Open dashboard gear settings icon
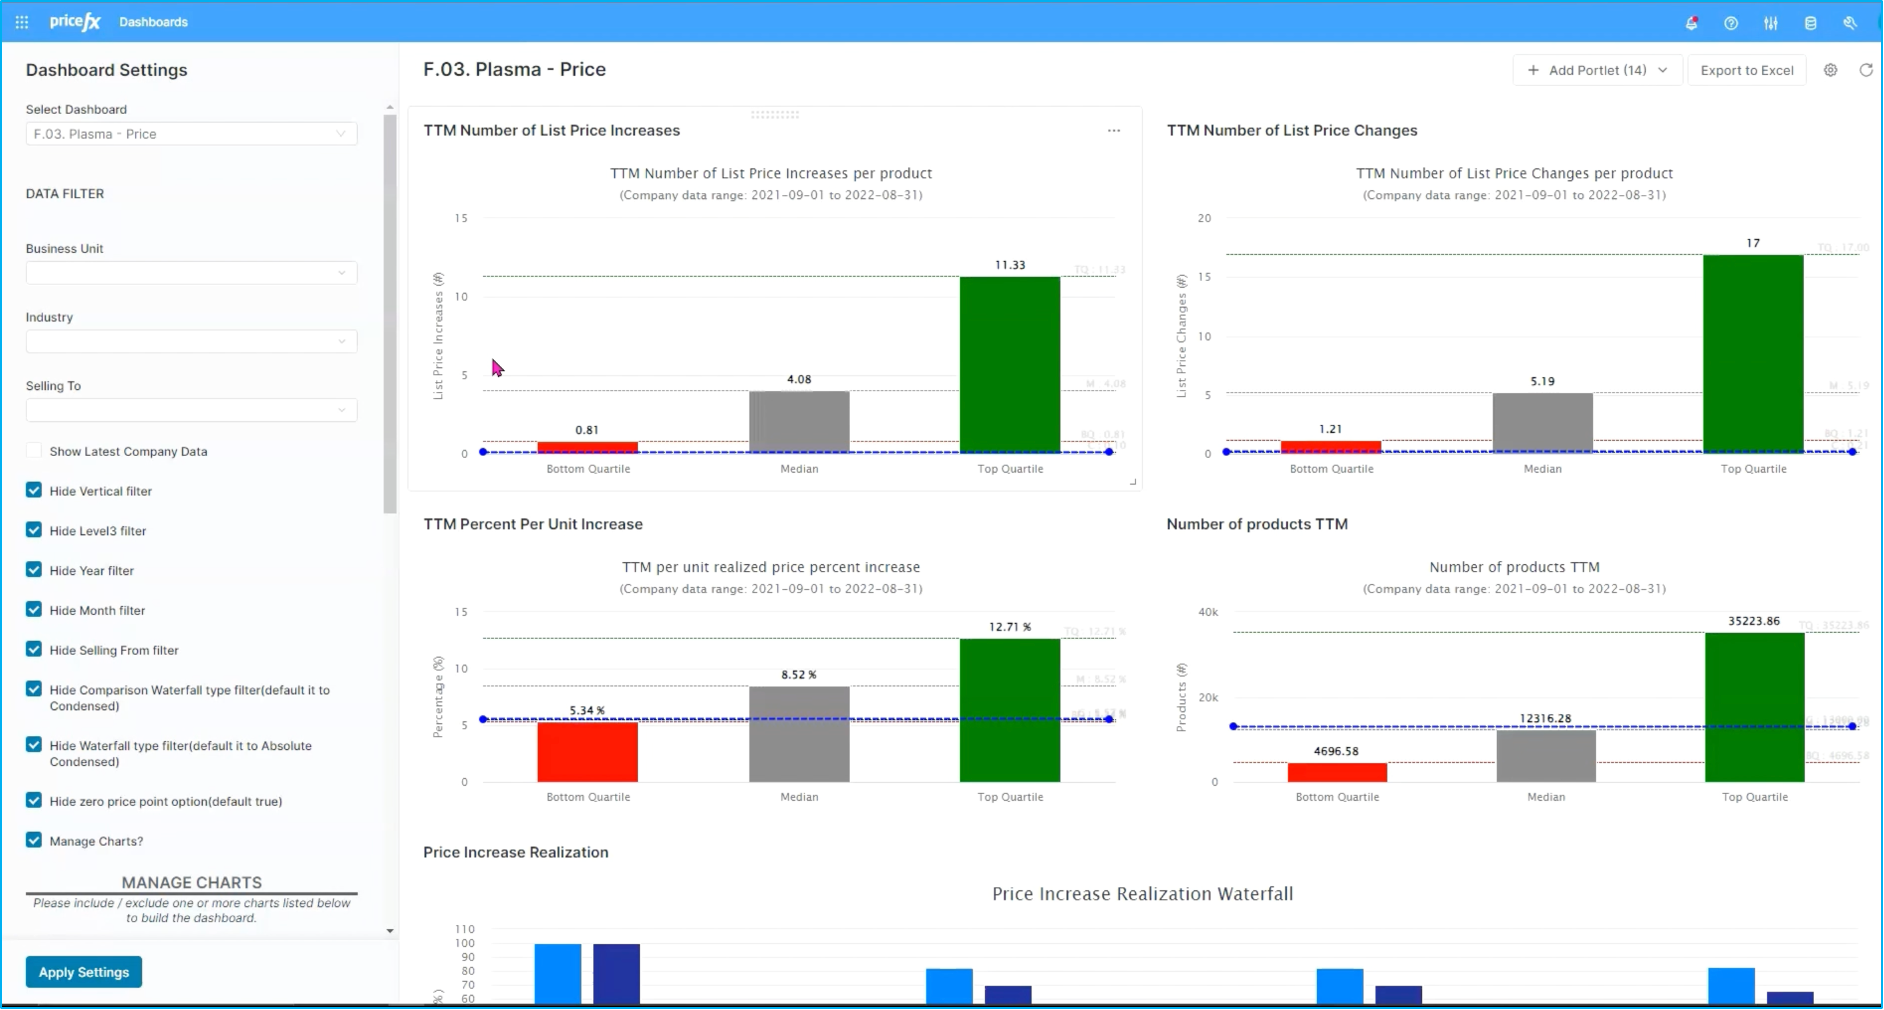This screenshot has width=1884, height=1010. click(x=1830, y=70)
